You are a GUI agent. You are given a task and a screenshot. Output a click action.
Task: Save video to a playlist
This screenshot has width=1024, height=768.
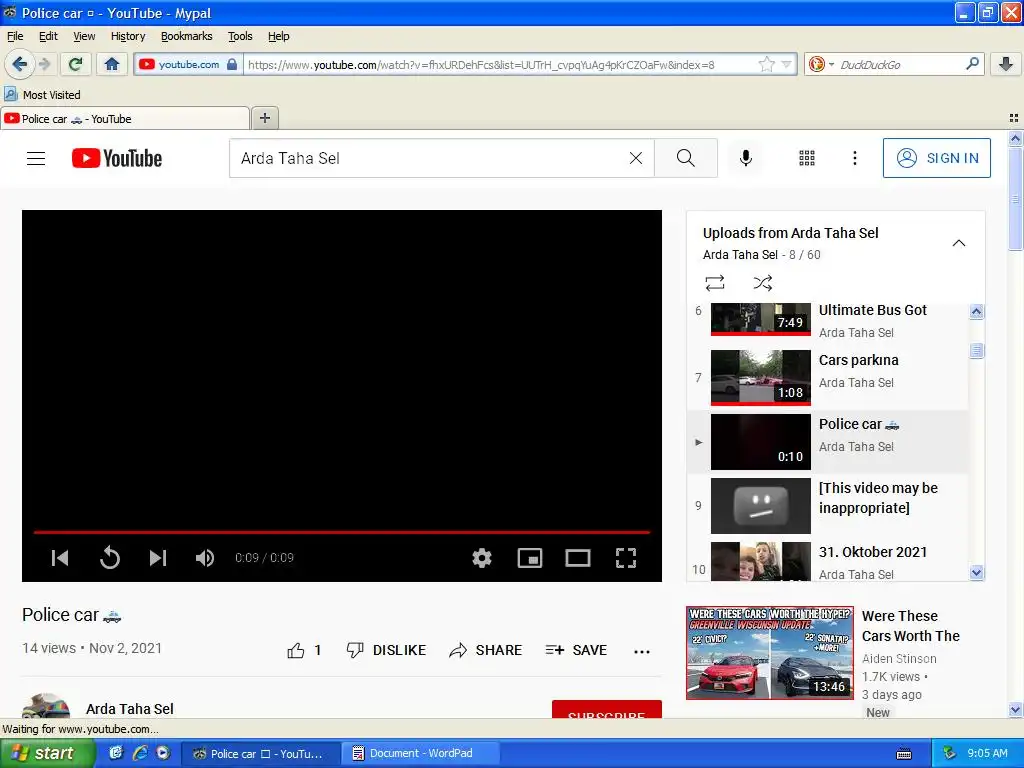point(576,650)
